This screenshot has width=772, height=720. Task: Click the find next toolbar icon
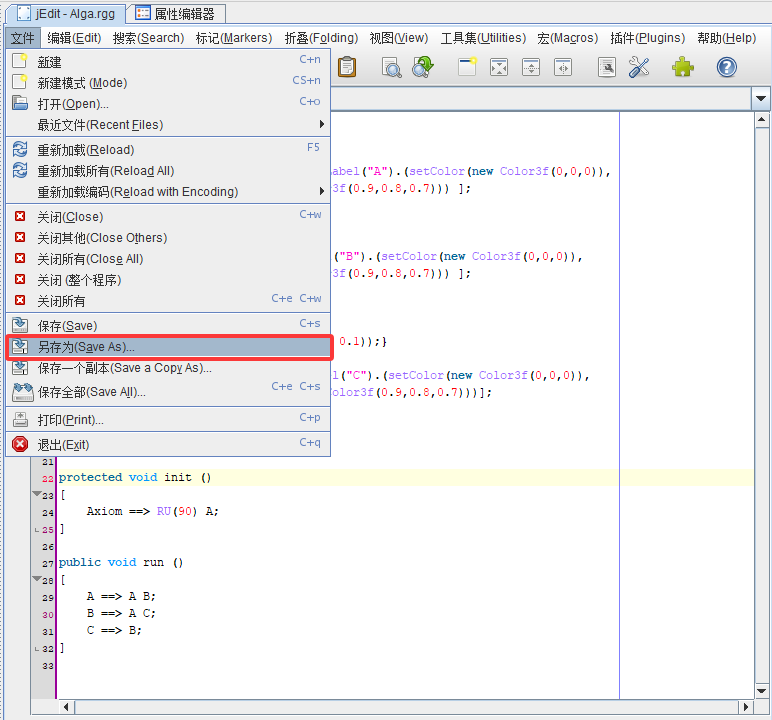[423, 67]
